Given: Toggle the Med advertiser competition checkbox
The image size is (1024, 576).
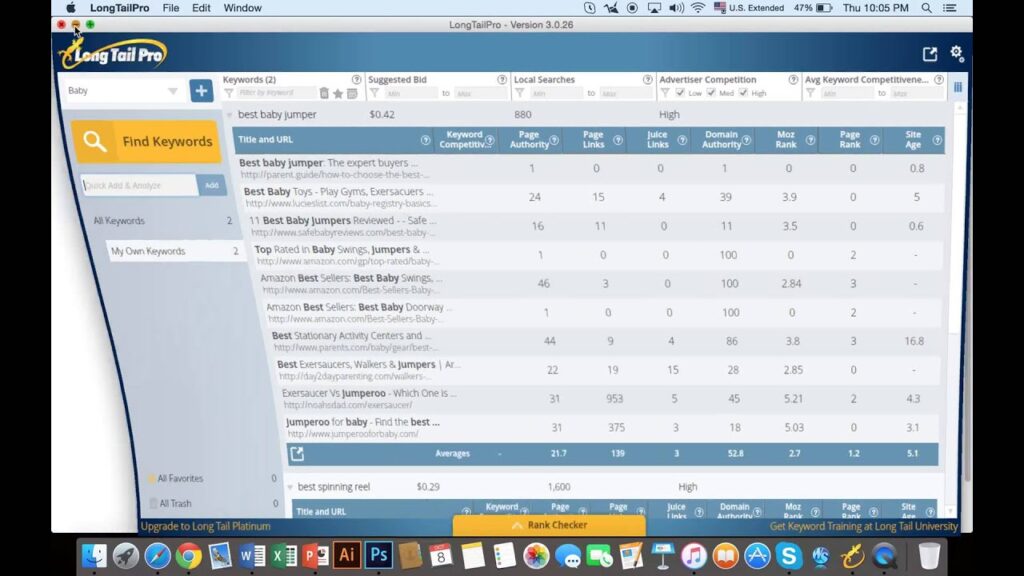Looking at the screenshot, I should (x=711, y=93).
